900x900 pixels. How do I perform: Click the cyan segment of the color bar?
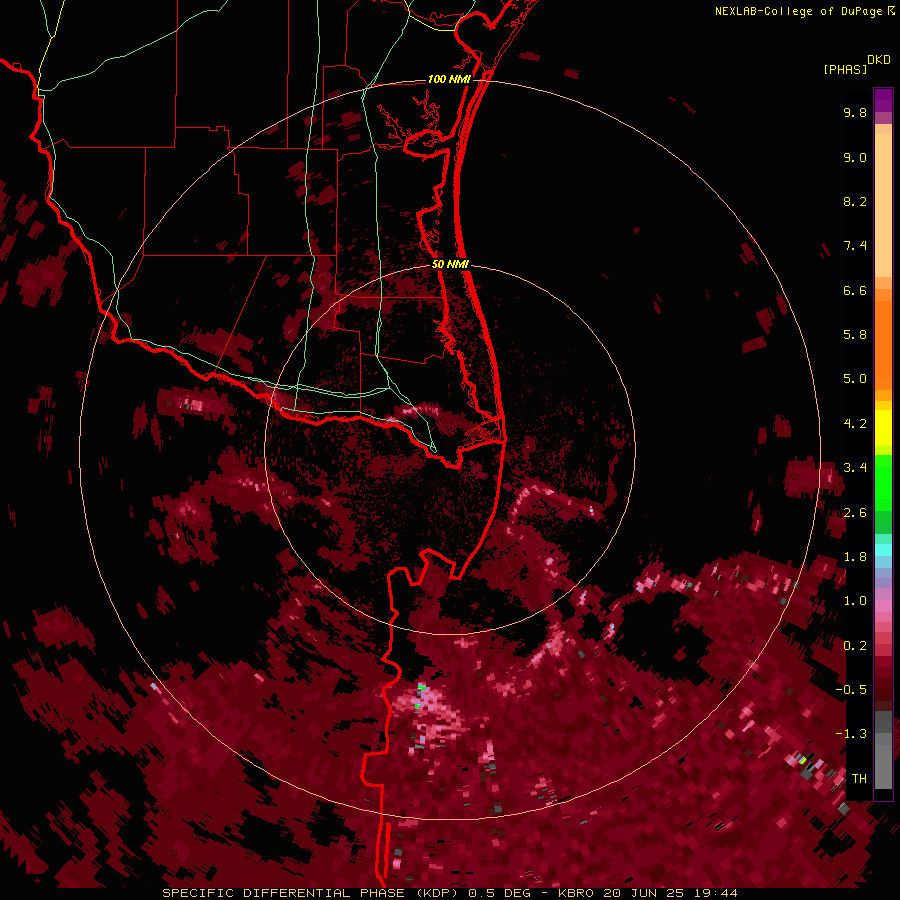(883, 549)
